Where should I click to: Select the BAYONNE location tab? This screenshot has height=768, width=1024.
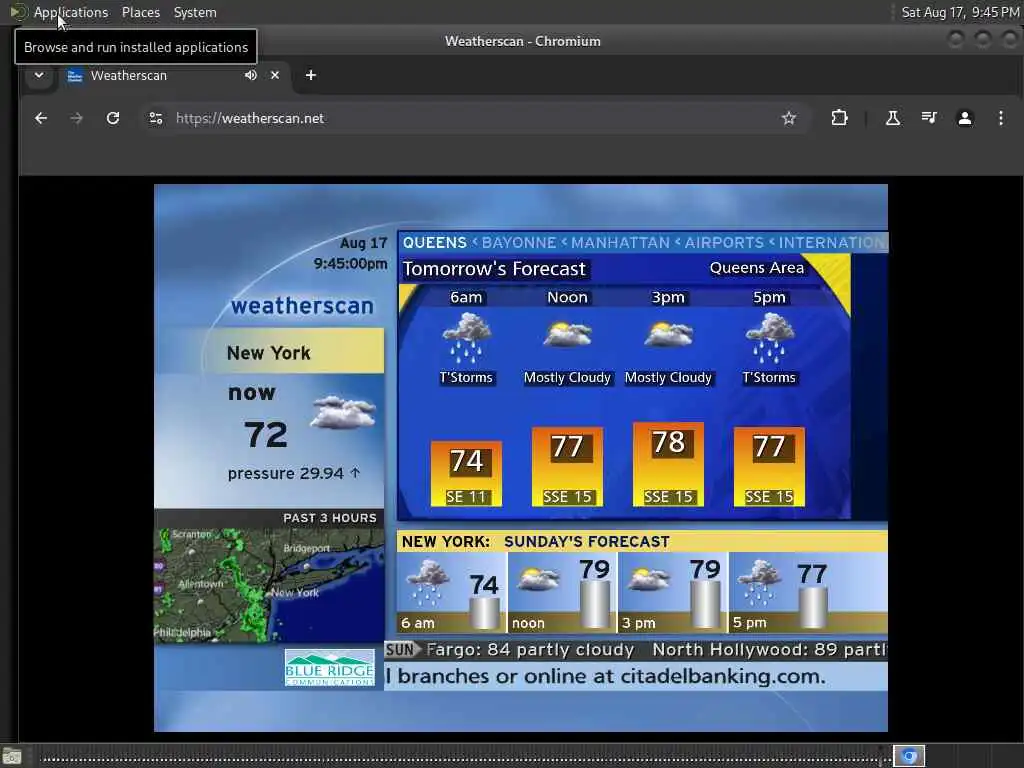click(x=519, y=243)
